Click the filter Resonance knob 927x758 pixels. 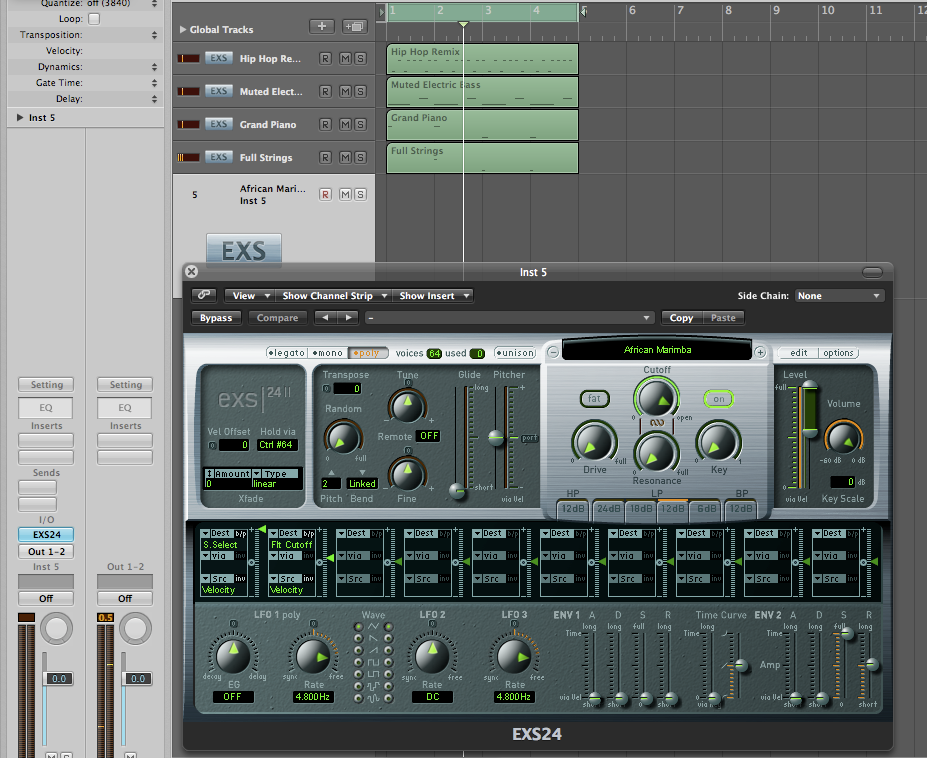coord(656,453)
